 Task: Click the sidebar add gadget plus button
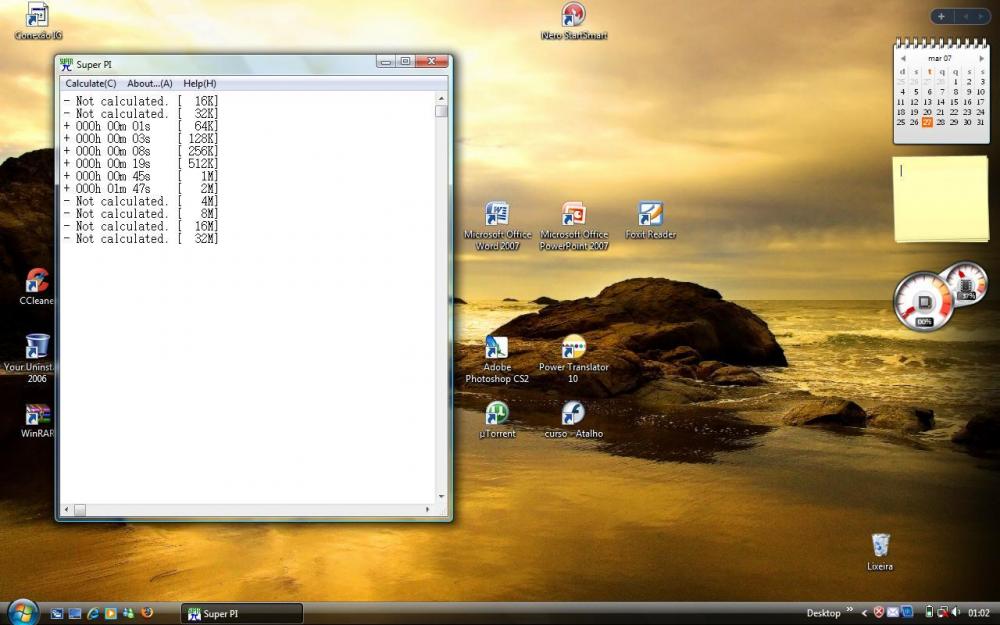[941, 16]
